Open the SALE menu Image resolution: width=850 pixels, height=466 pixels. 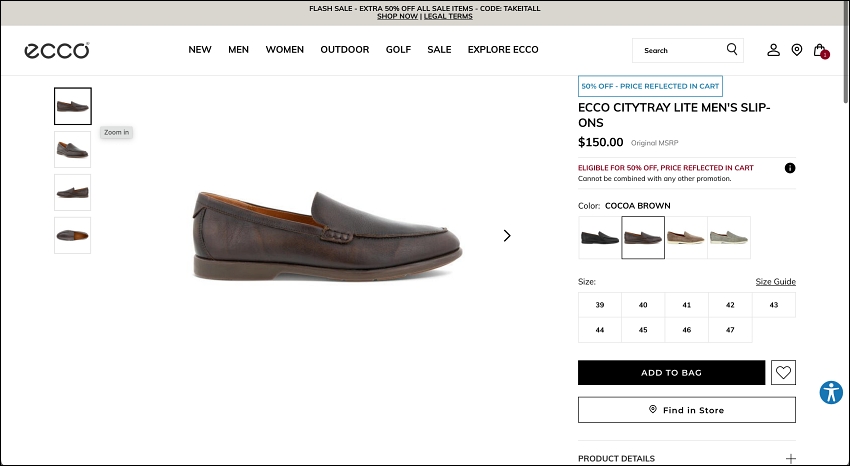click(x=439, y=49)
